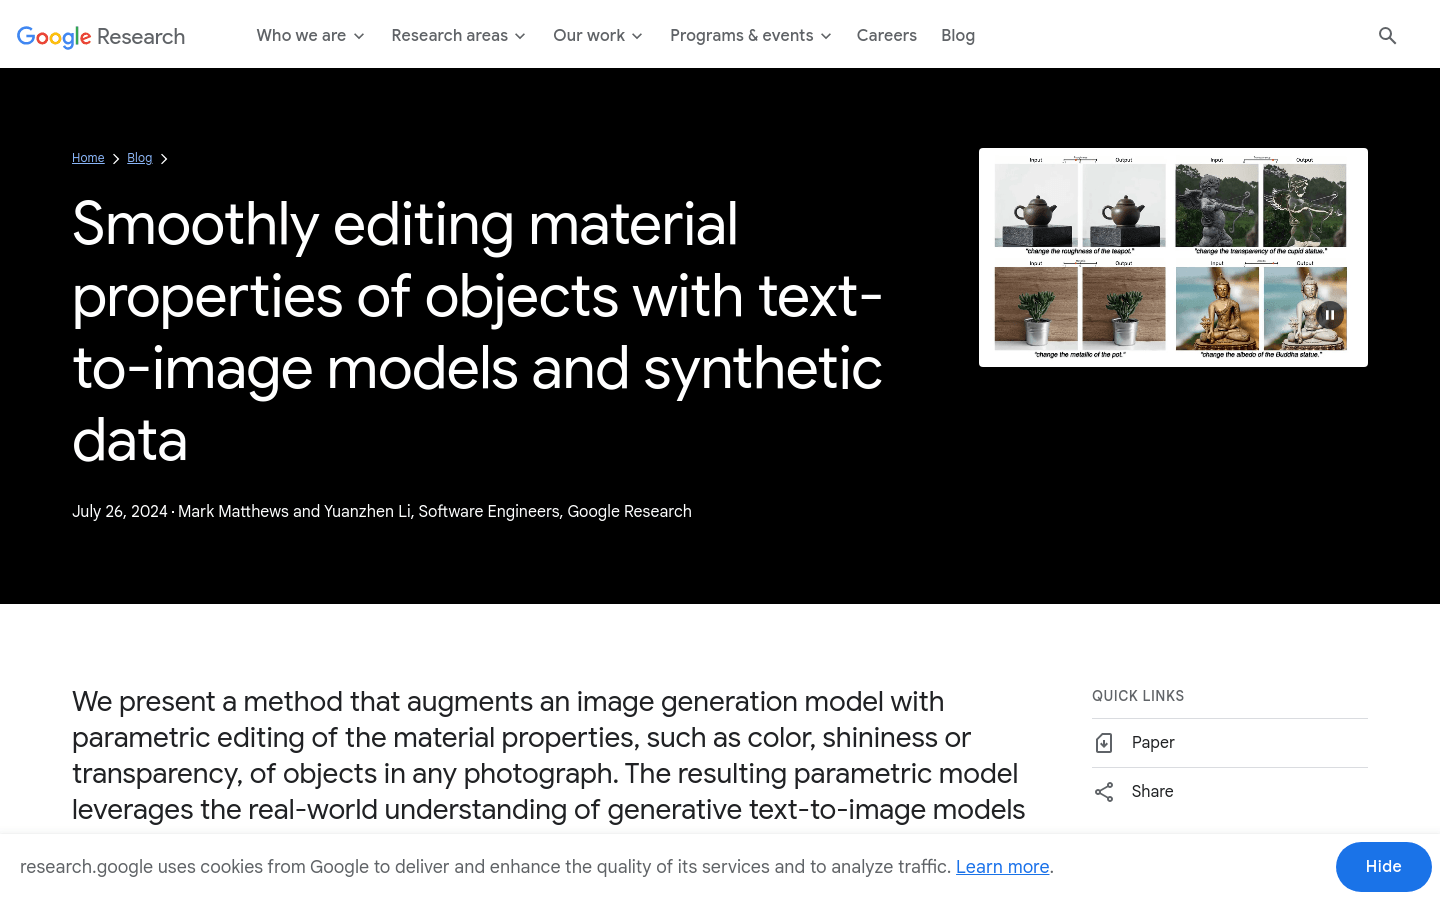Click the breadcrumb chevron after Blog

[164, 159]
